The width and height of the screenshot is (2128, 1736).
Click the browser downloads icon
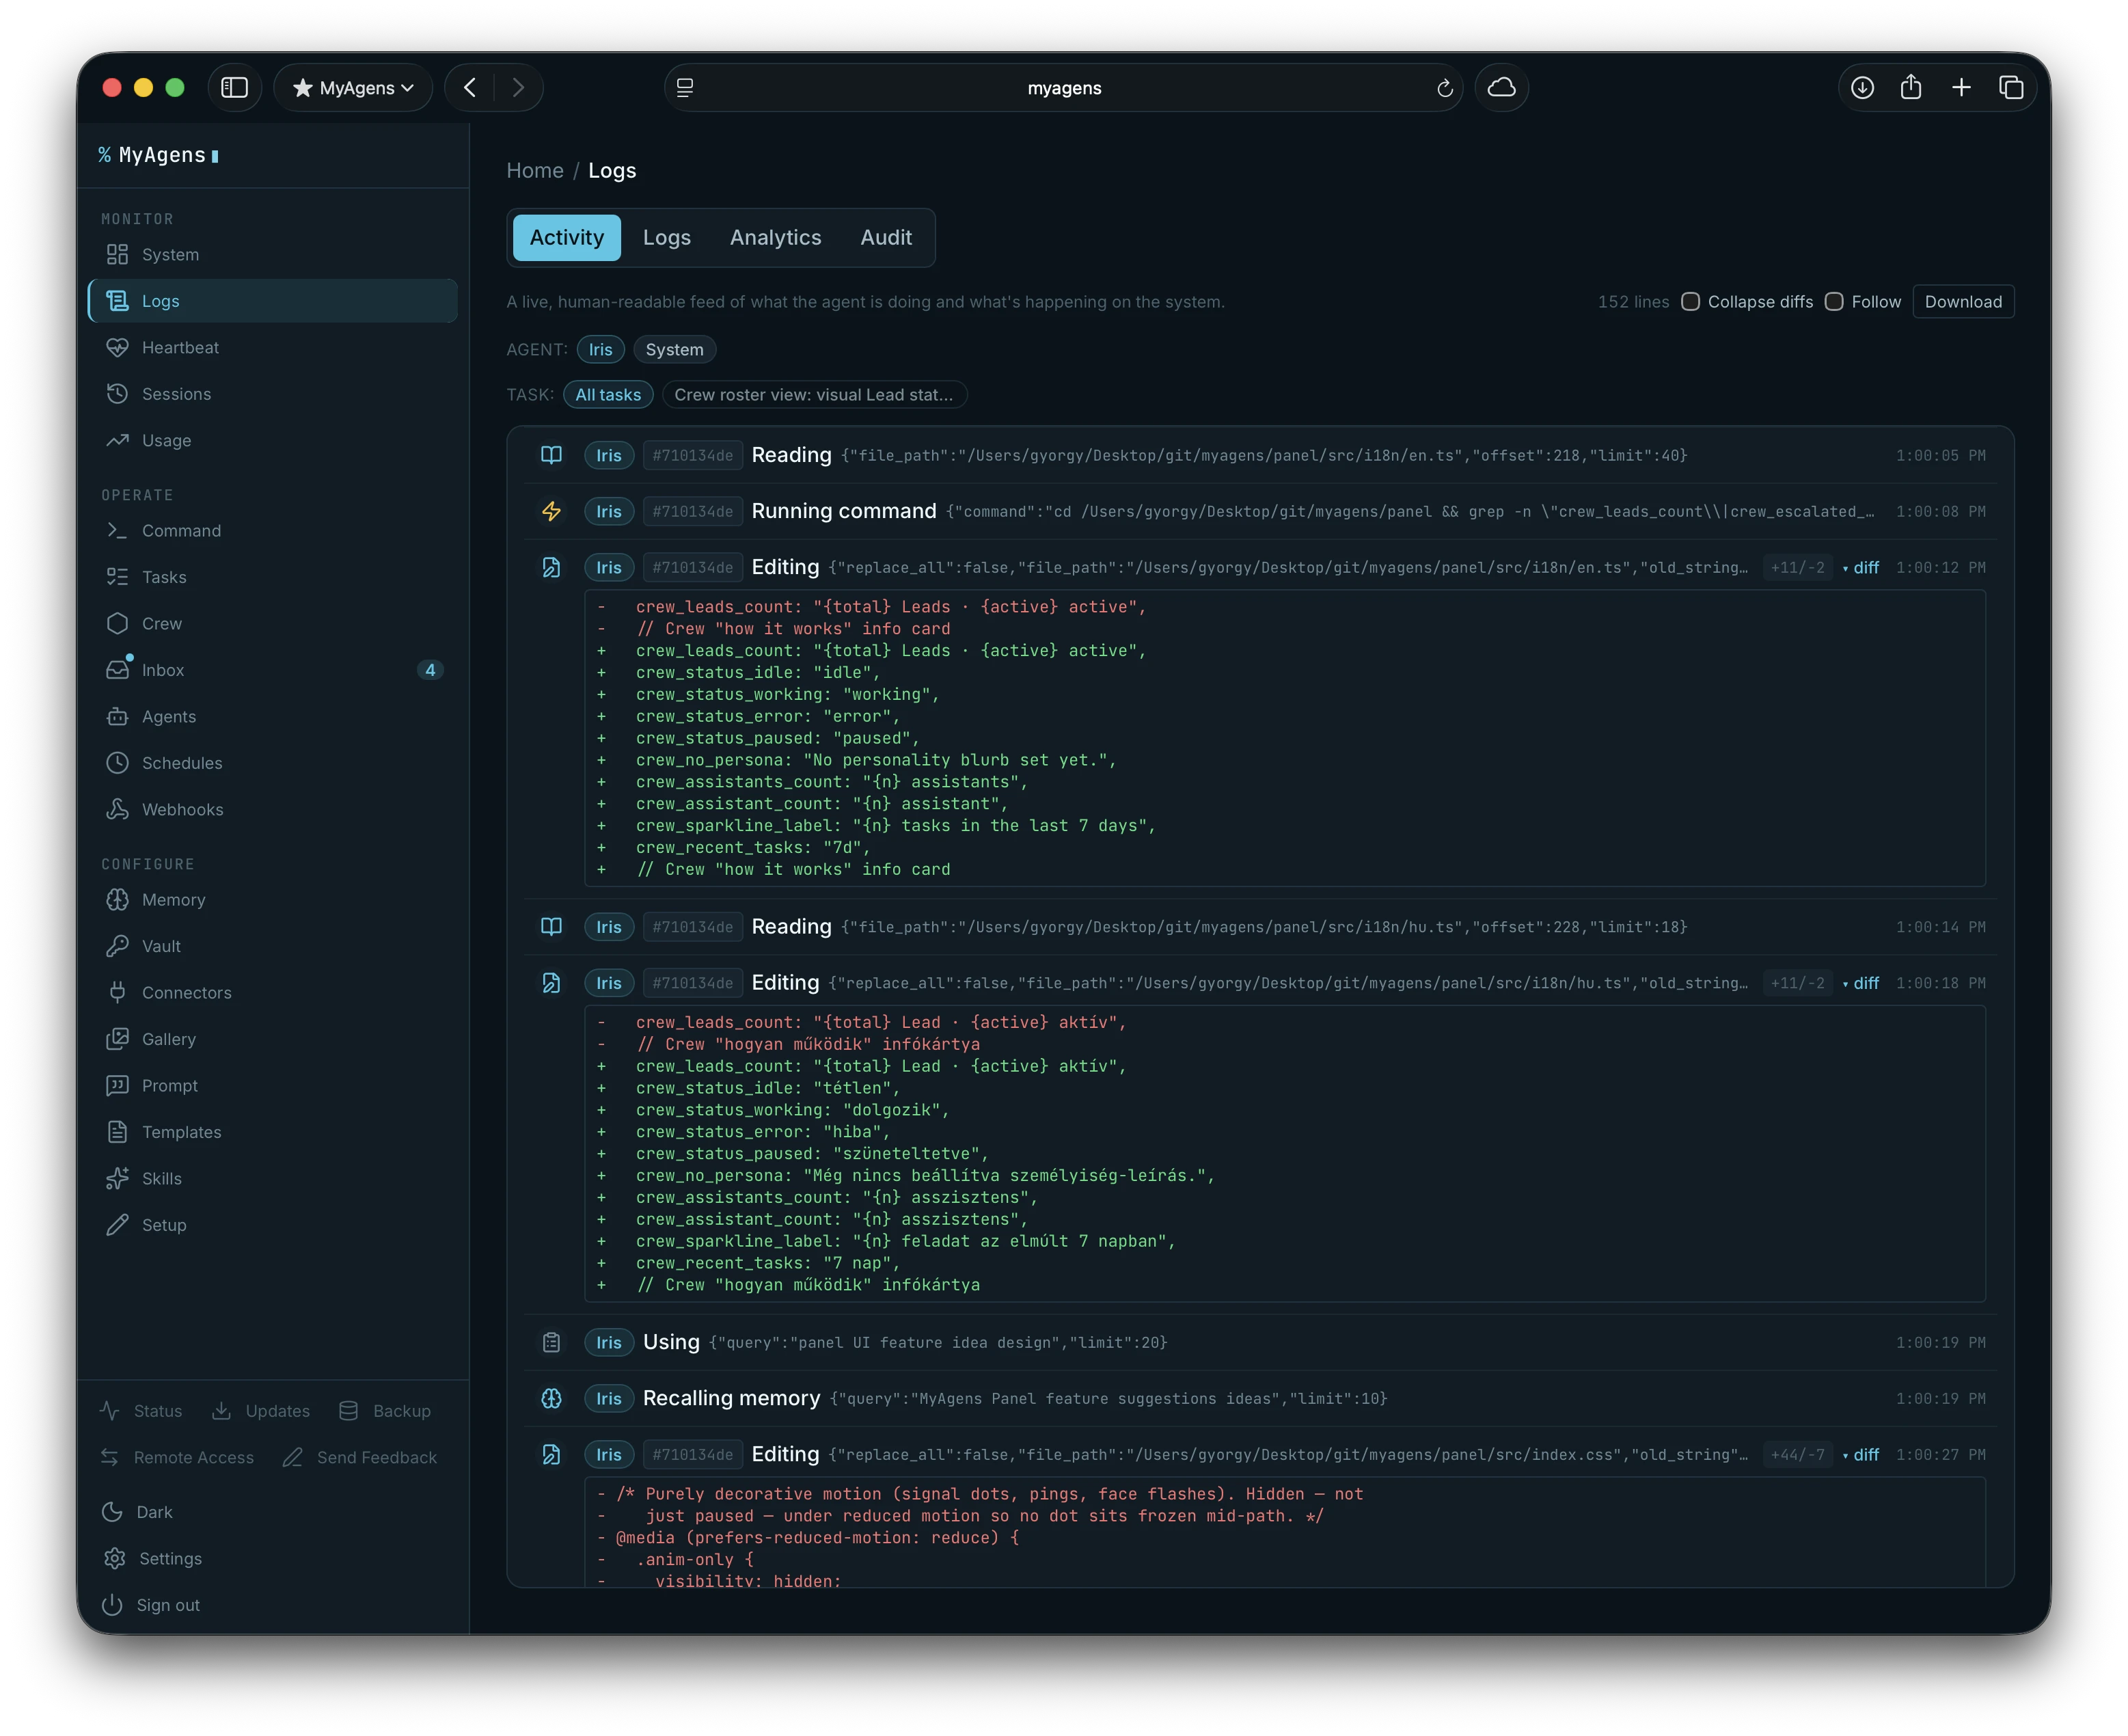click(1862, 88)
